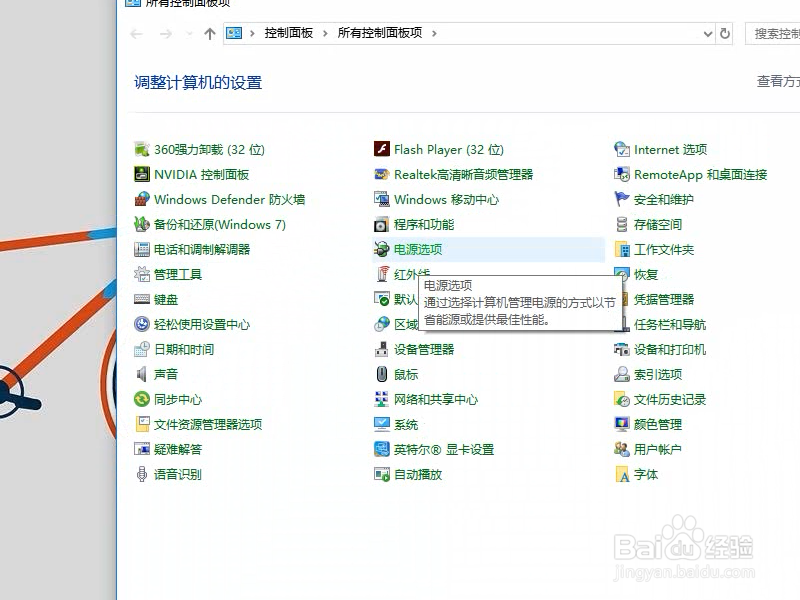Click the 电话和调制解调器 icon
Image resolution: width=800 pixels, height=600 pixels.
(141, 249)
